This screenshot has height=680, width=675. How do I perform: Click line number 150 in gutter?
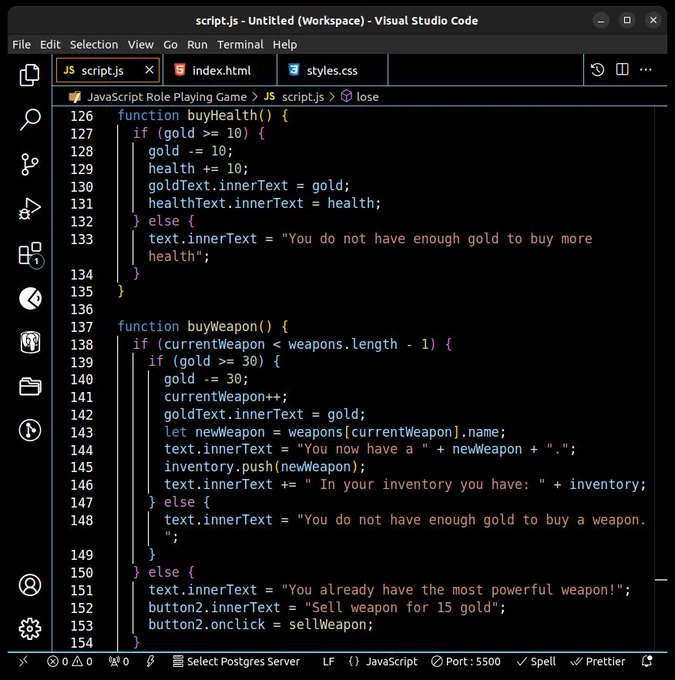(x=82, y=572)
